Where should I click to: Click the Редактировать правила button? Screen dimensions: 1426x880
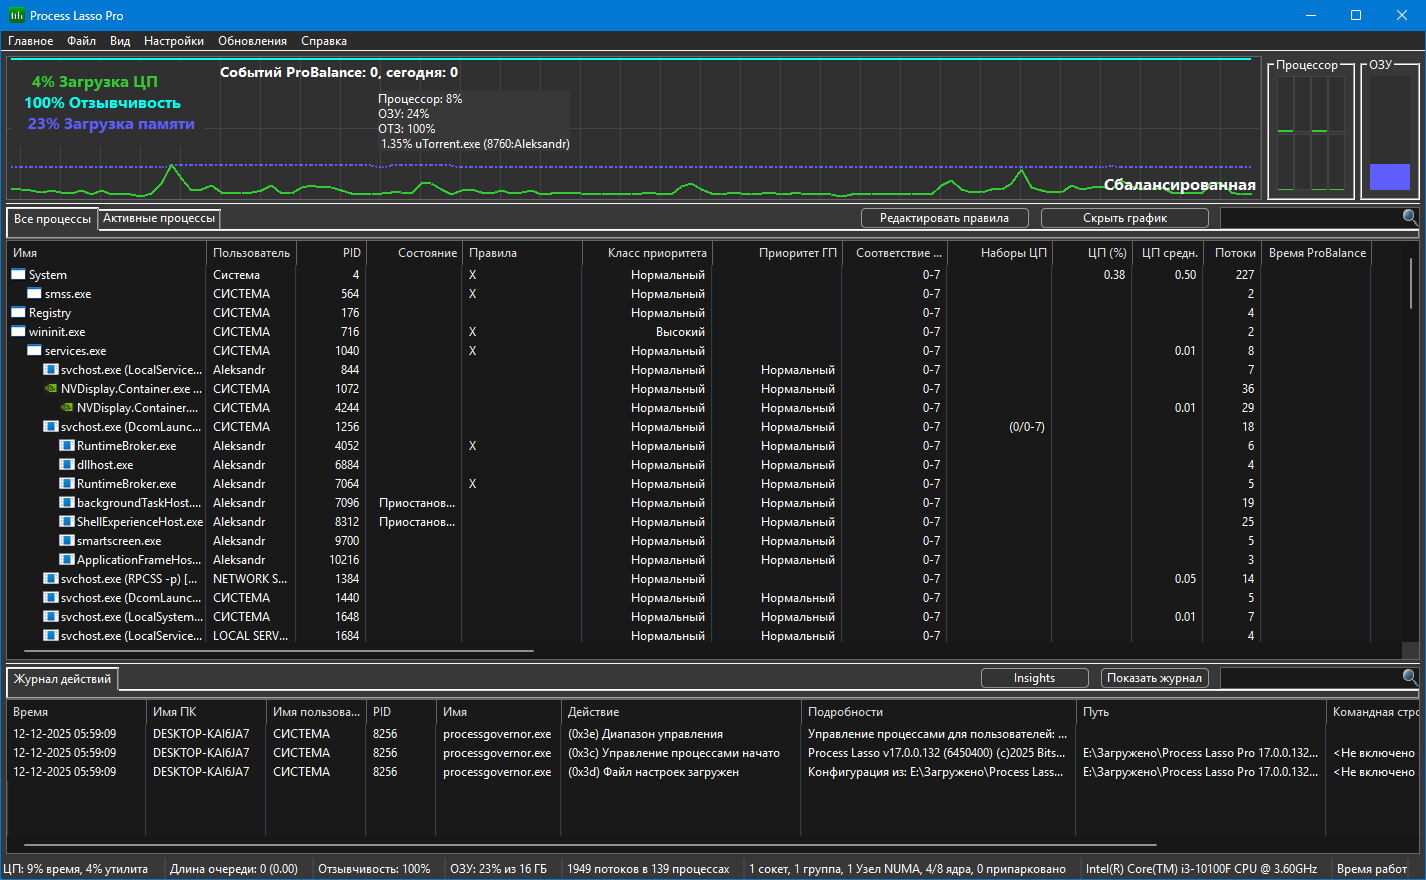tap(944, 218)
